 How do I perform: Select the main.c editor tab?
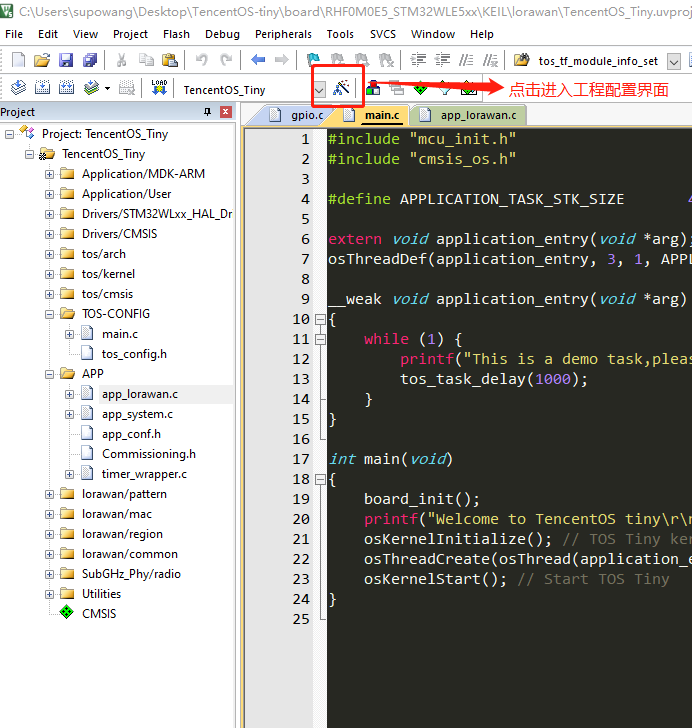(373, 115)
